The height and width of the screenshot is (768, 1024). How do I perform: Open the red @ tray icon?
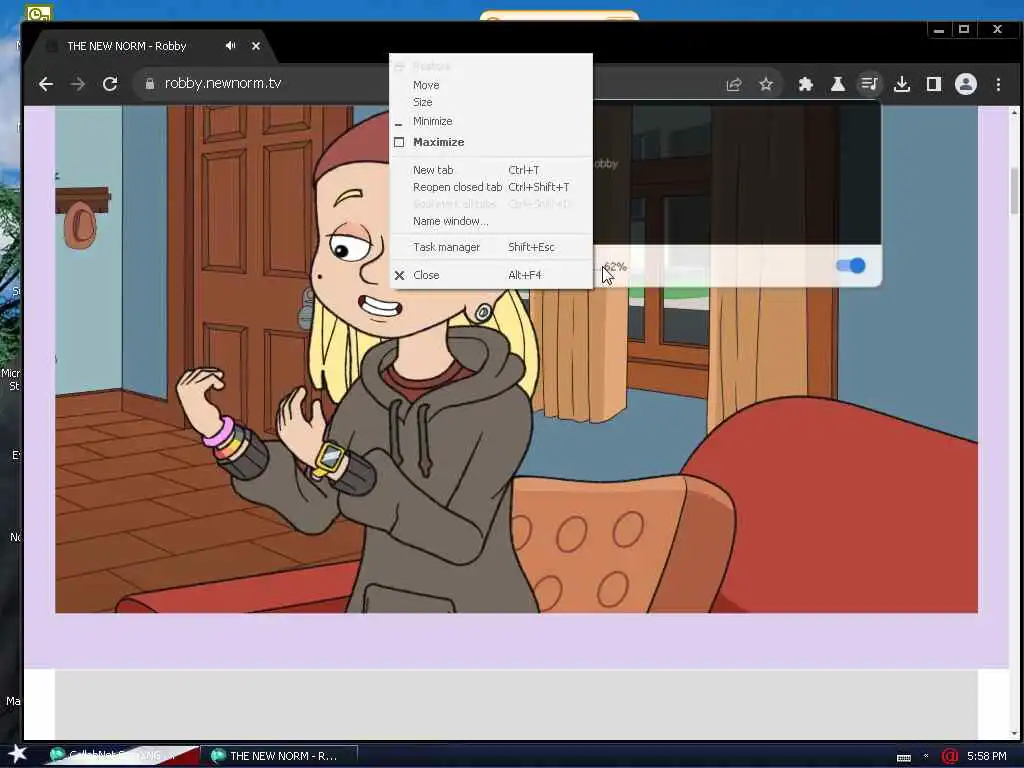tap(950, 756)
